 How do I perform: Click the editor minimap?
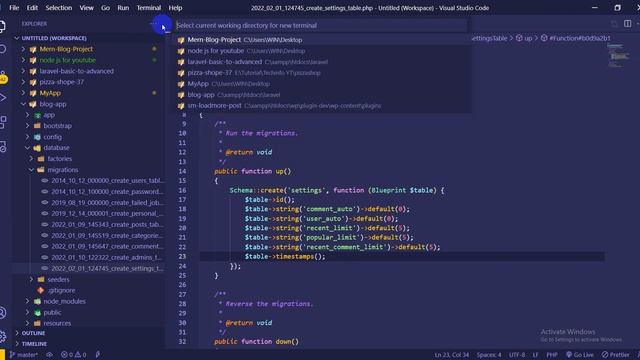[x=619, y=57]
